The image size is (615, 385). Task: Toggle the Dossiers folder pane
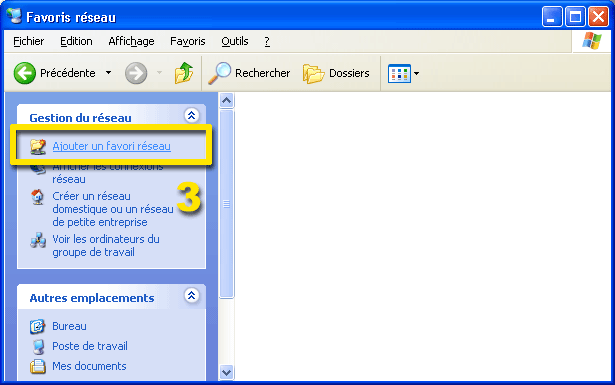pos(336,73)
